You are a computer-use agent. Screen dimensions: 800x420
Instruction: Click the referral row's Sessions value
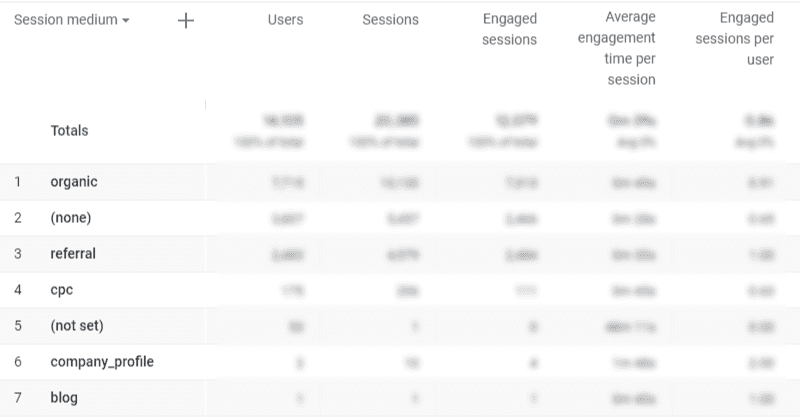tap(403, 254)
